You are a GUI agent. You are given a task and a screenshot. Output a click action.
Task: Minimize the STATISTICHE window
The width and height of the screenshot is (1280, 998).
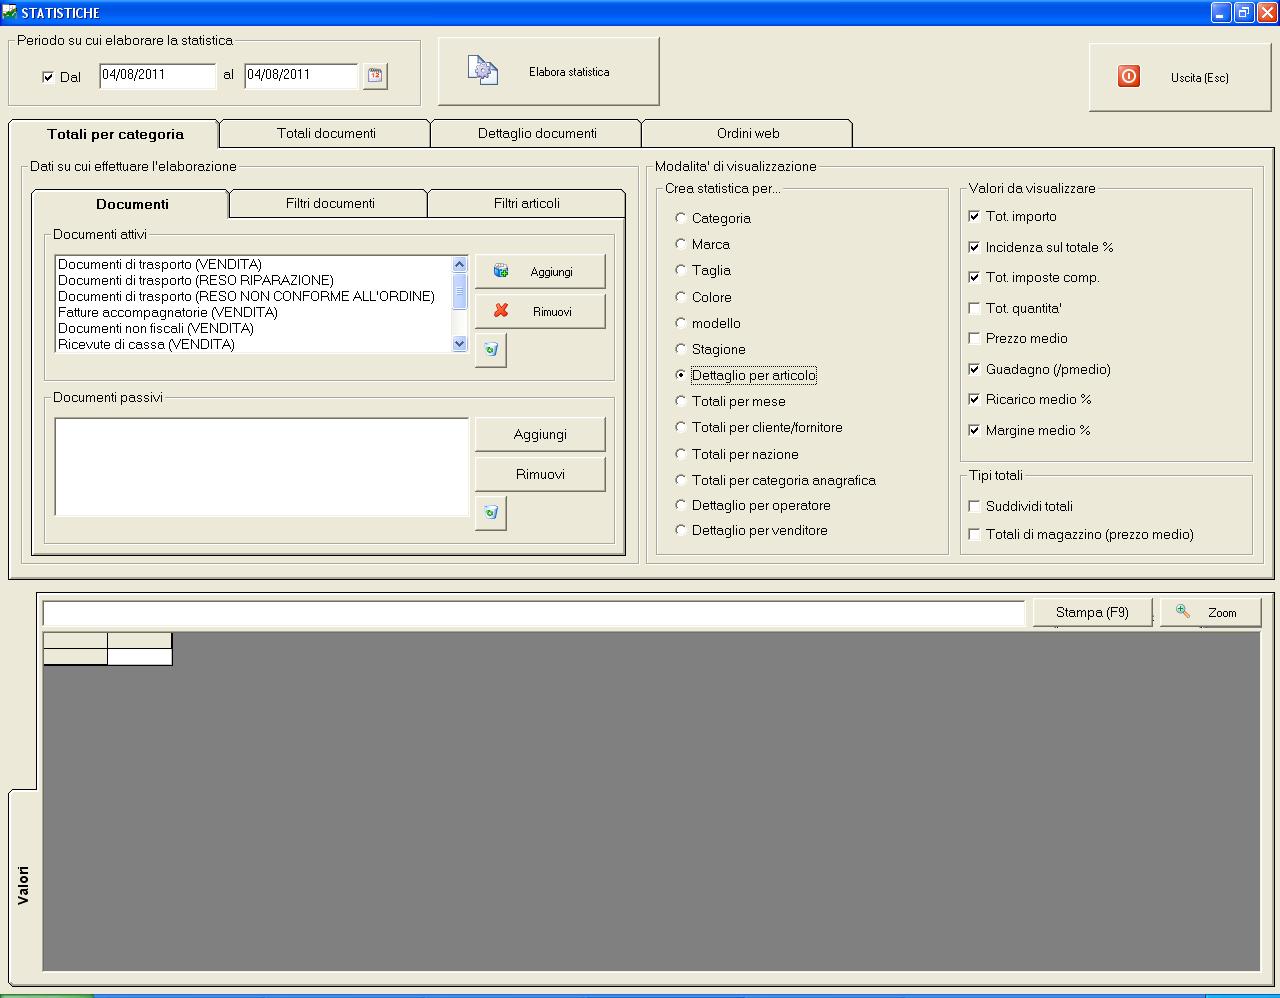pos(1220,13)
